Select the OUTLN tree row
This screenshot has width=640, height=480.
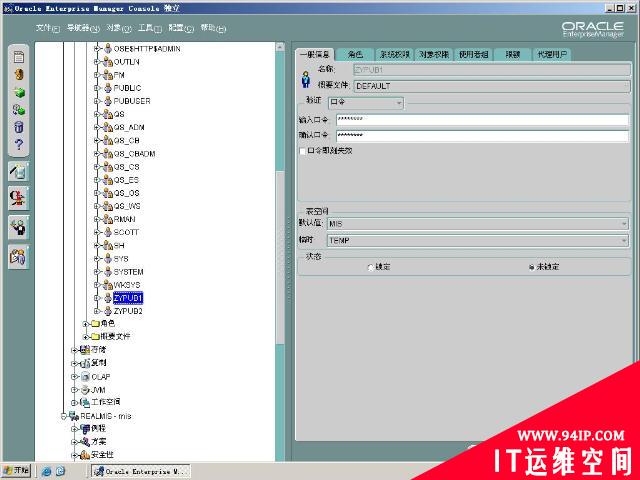[127, 62]
